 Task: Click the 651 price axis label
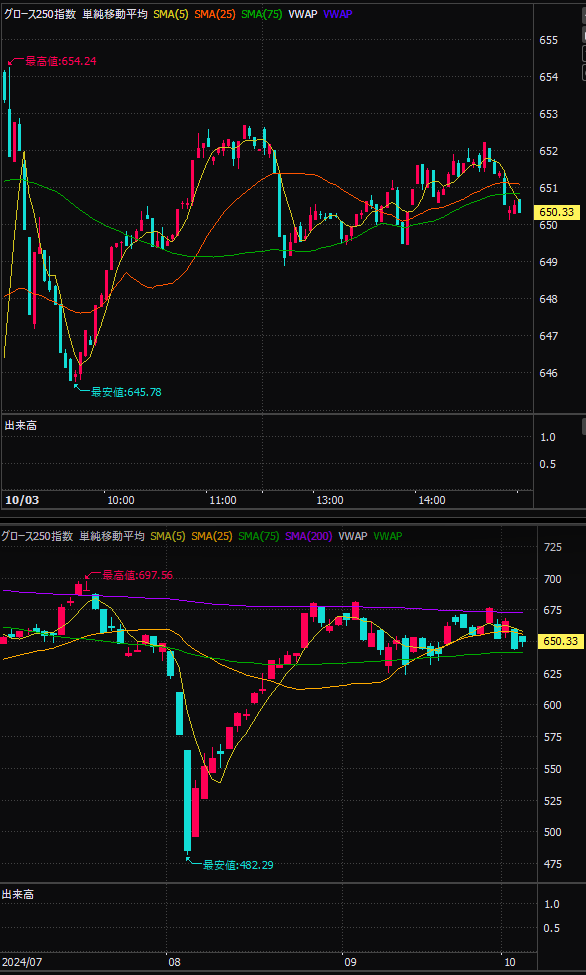tap(548, 188)
